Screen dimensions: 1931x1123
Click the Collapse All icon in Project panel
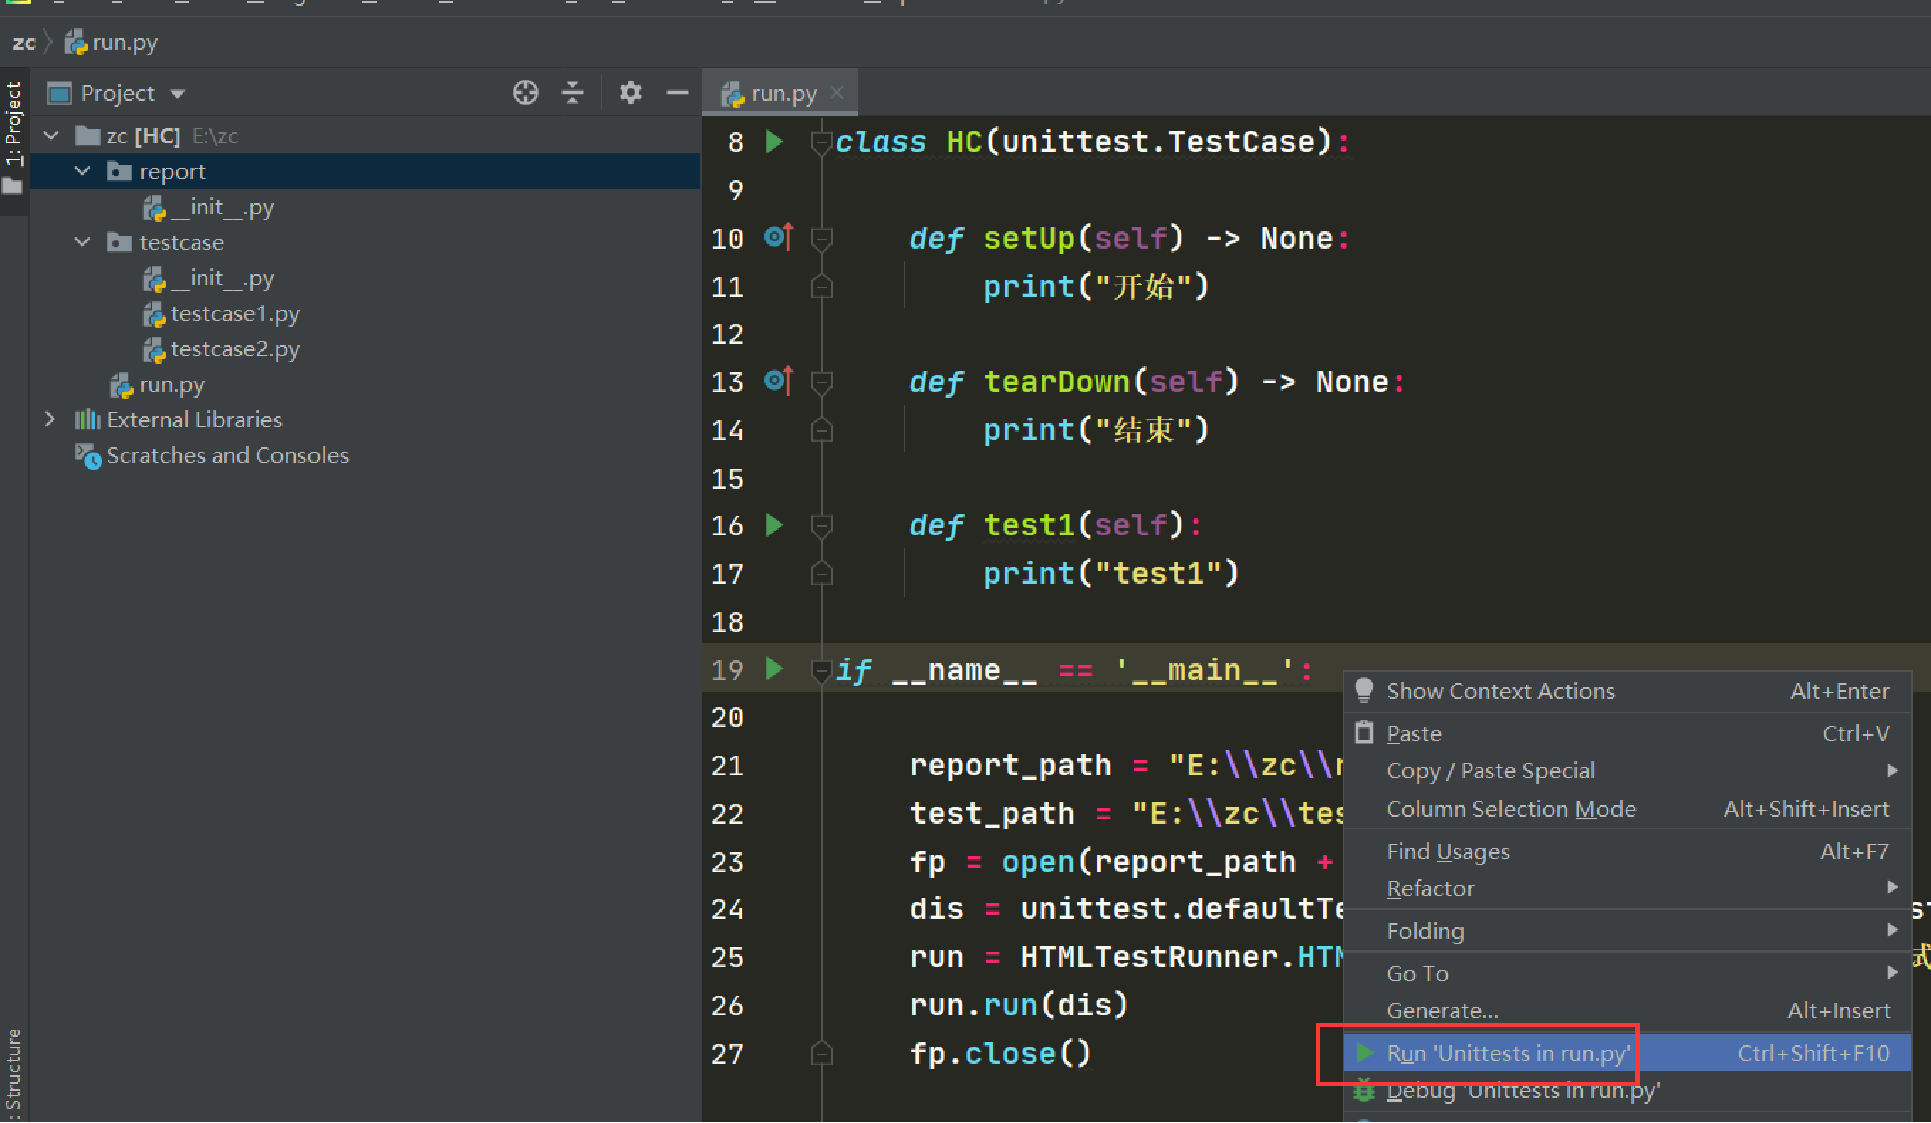pyautogui.click(x=573, y=93)
